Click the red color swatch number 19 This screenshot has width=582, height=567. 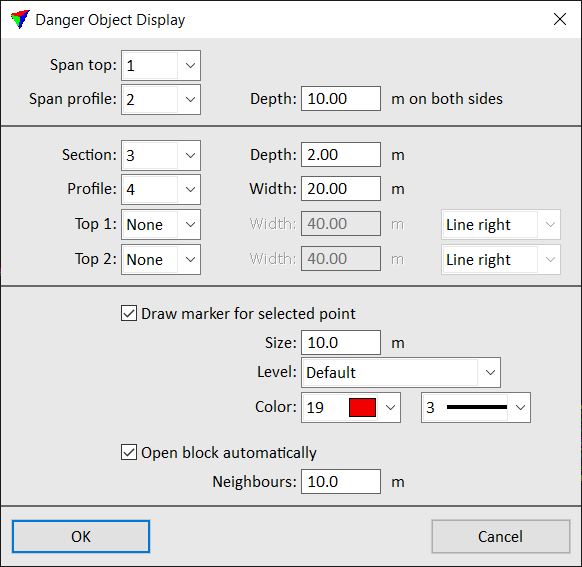pos(362,407)
